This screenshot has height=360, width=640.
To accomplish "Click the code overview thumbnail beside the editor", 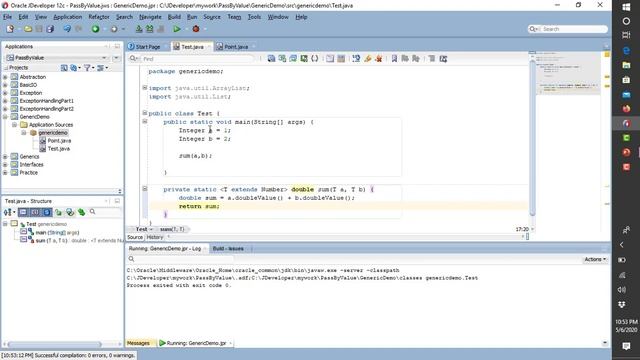I will pyautogui.click(x=568, y=73).
